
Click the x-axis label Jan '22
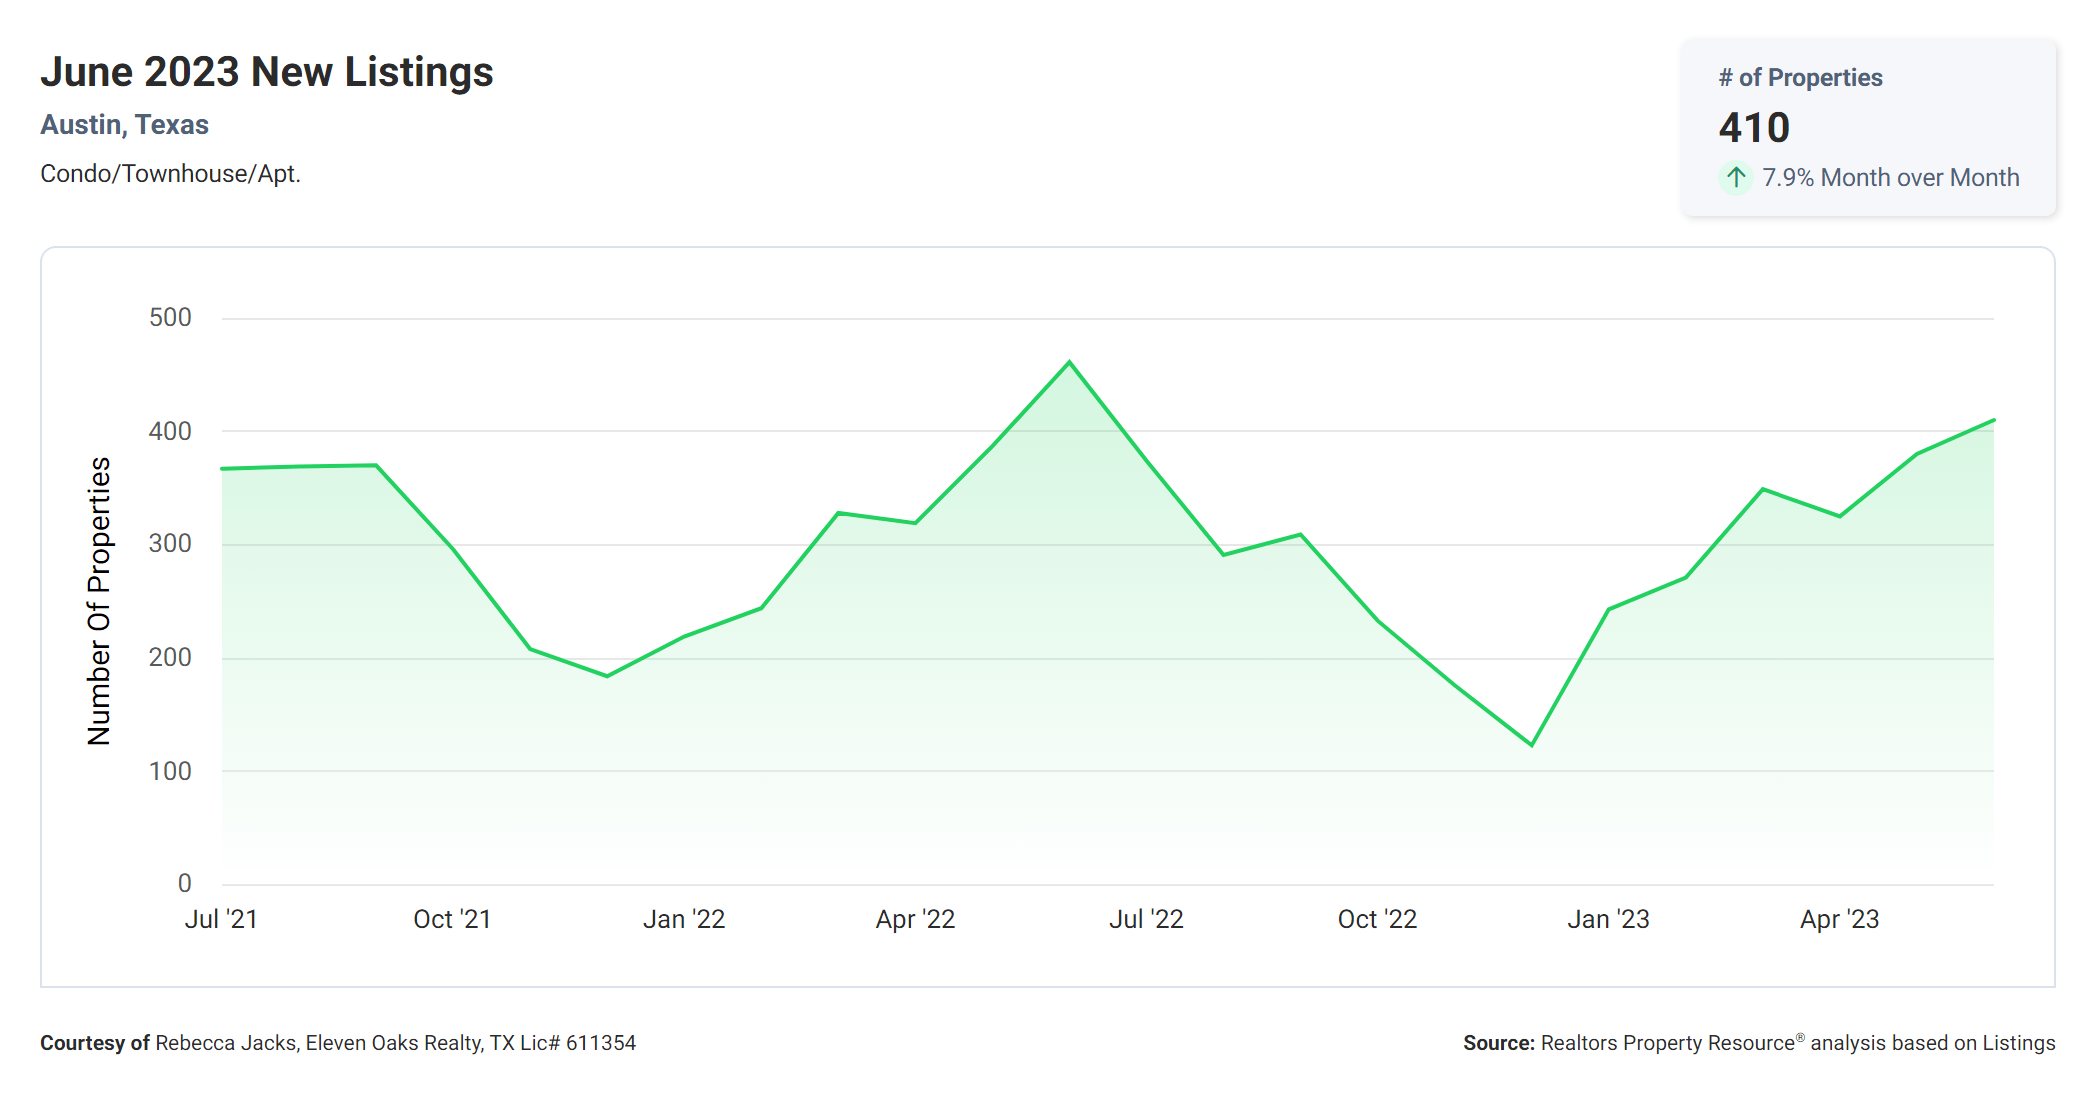(684, 919)
